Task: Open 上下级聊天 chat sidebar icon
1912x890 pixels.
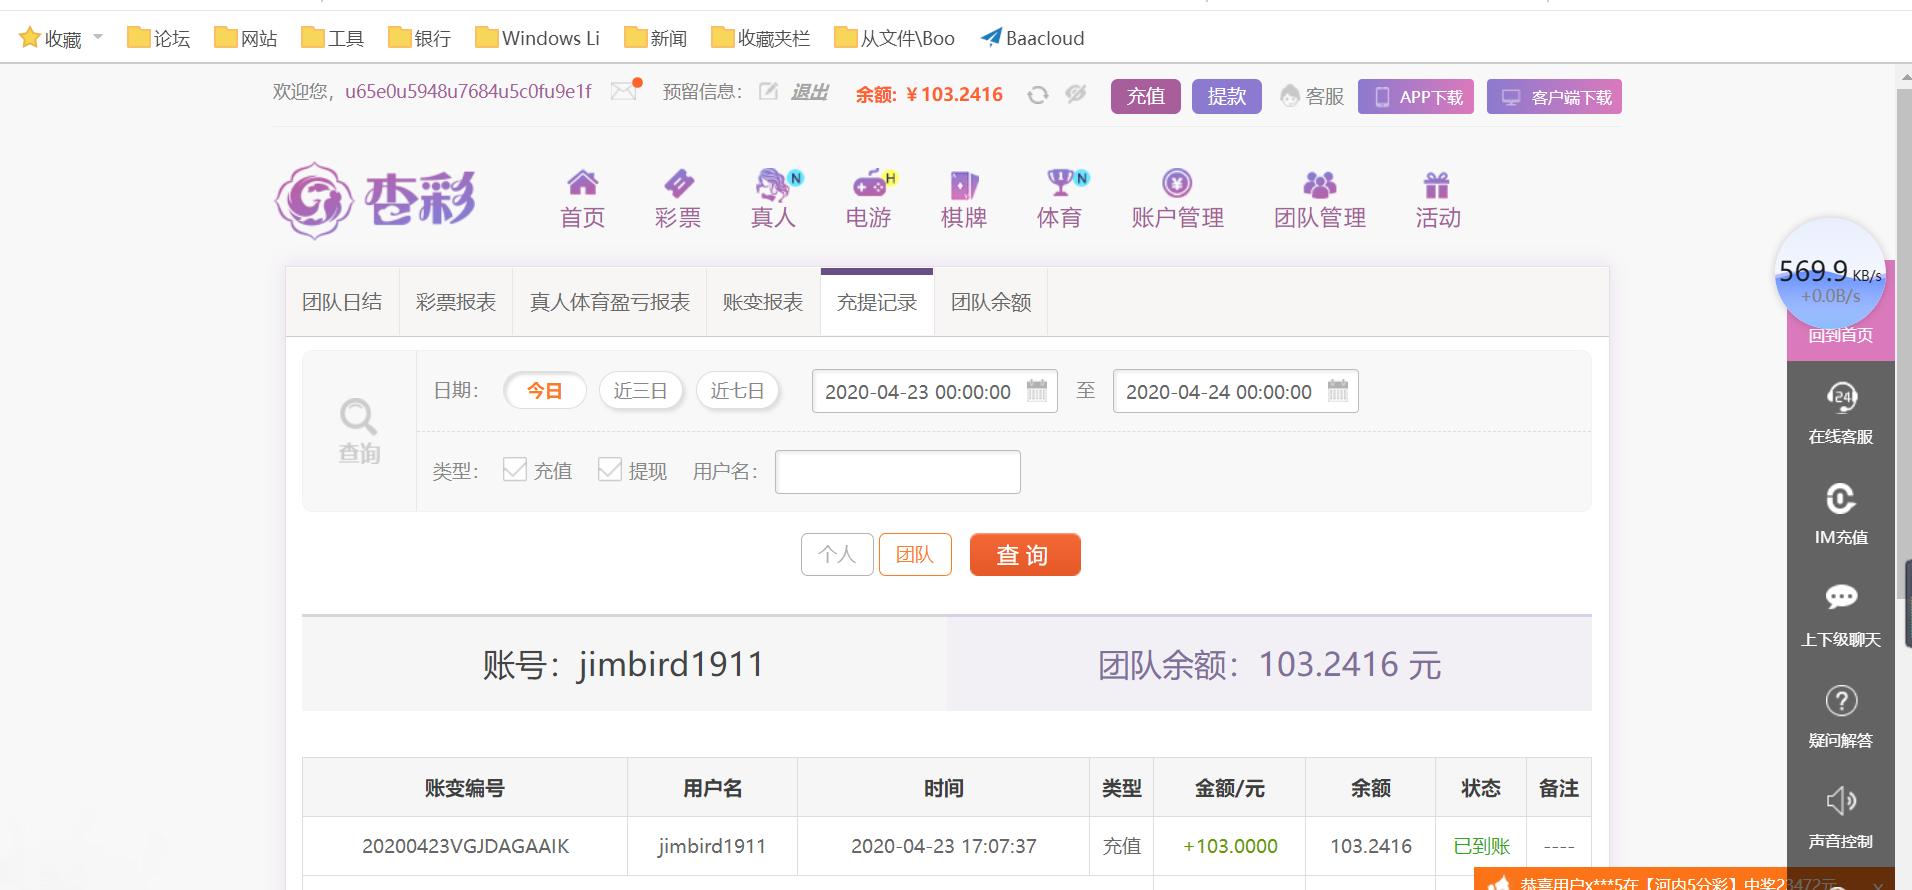Action: pos(1841,598)
